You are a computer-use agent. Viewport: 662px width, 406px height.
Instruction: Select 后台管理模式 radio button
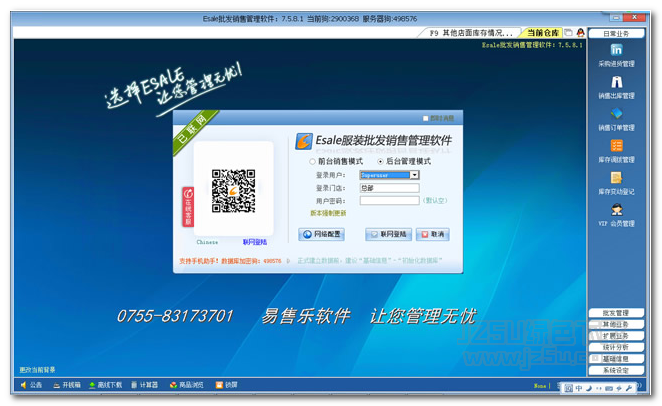[x=380, y=162]
